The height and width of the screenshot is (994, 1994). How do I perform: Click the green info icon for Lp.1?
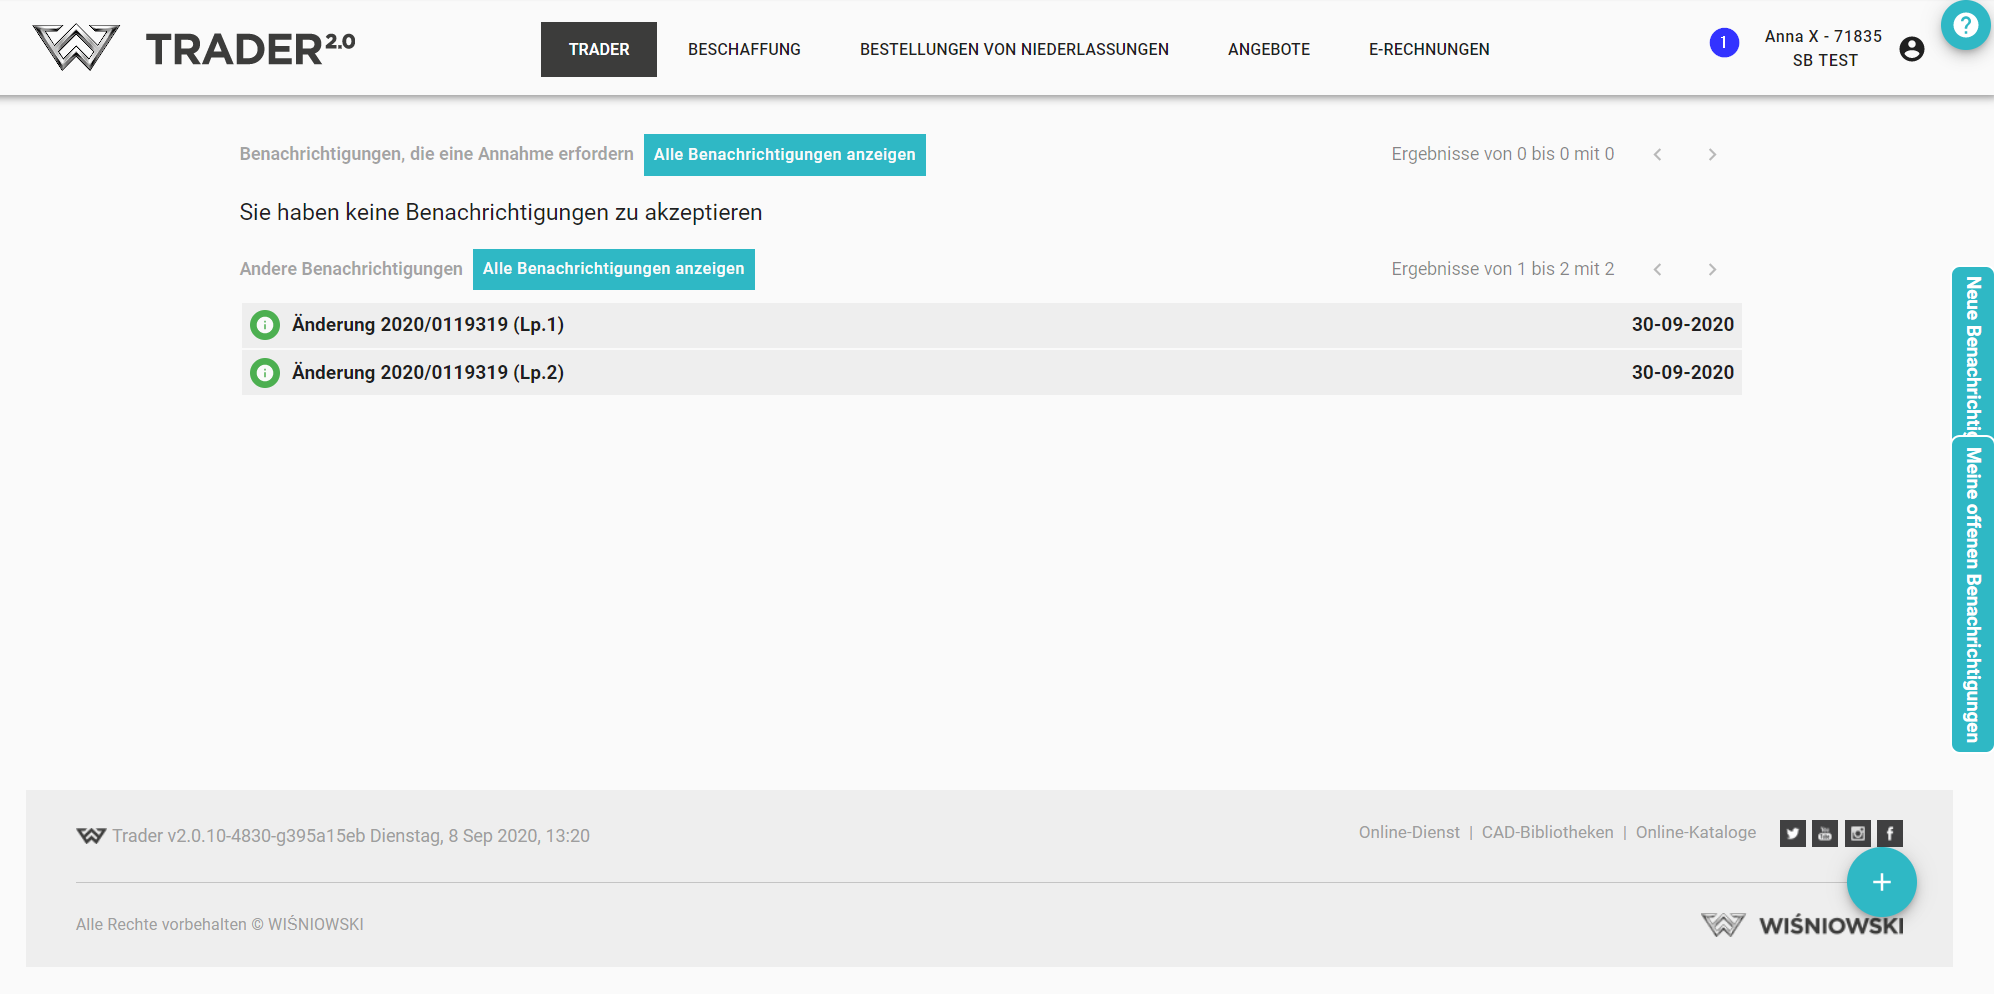[265, 325]
